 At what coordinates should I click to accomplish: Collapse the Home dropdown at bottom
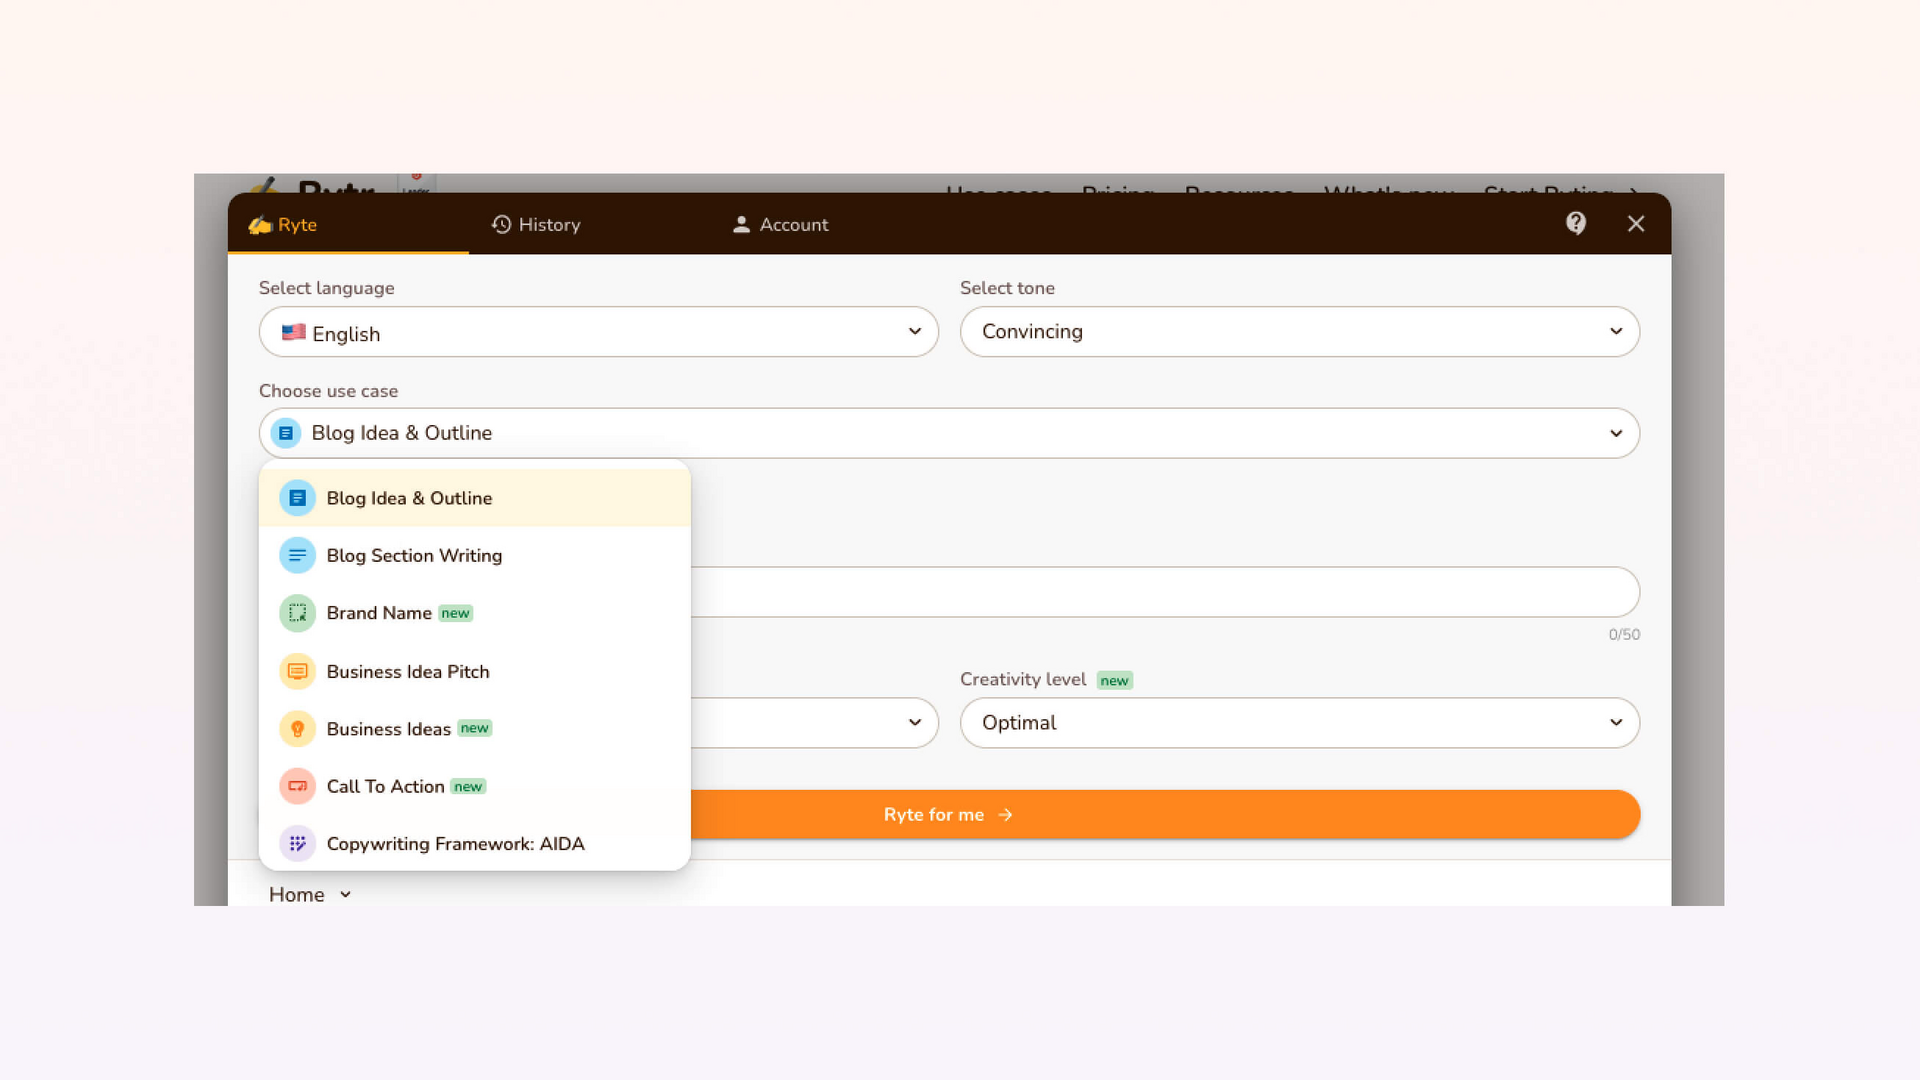pyautogui.click(x=308, y=894)
